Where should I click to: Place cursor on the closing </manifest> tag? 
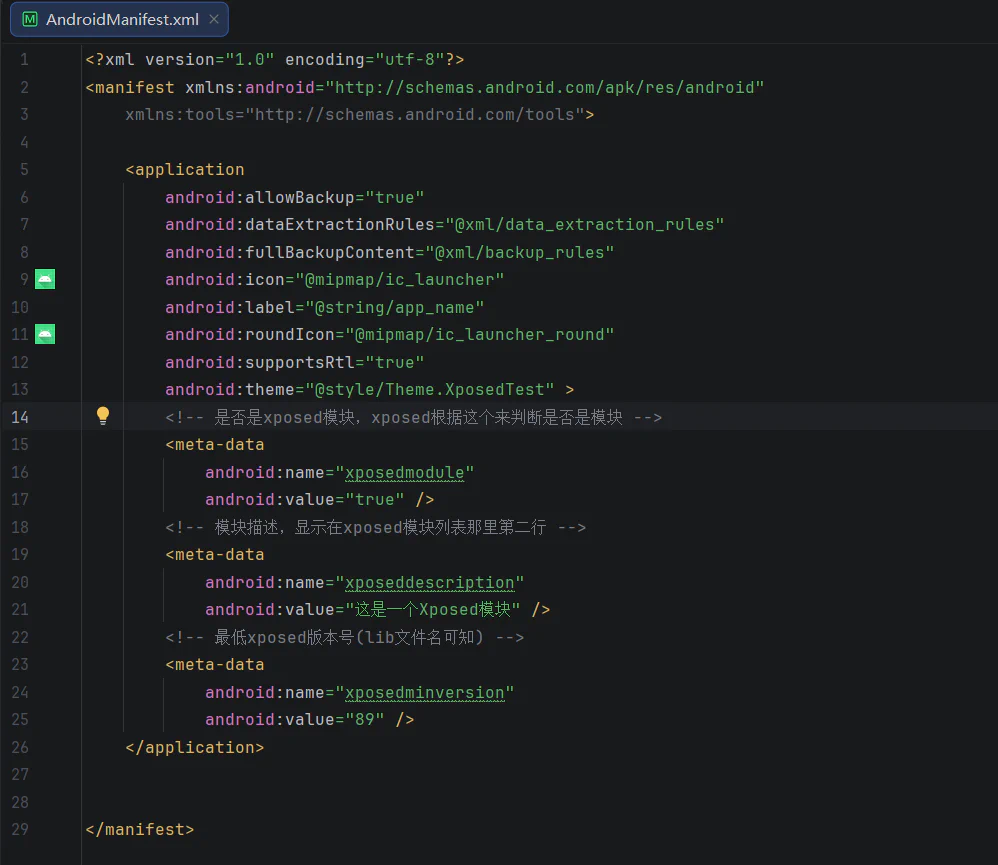[139, 829]
